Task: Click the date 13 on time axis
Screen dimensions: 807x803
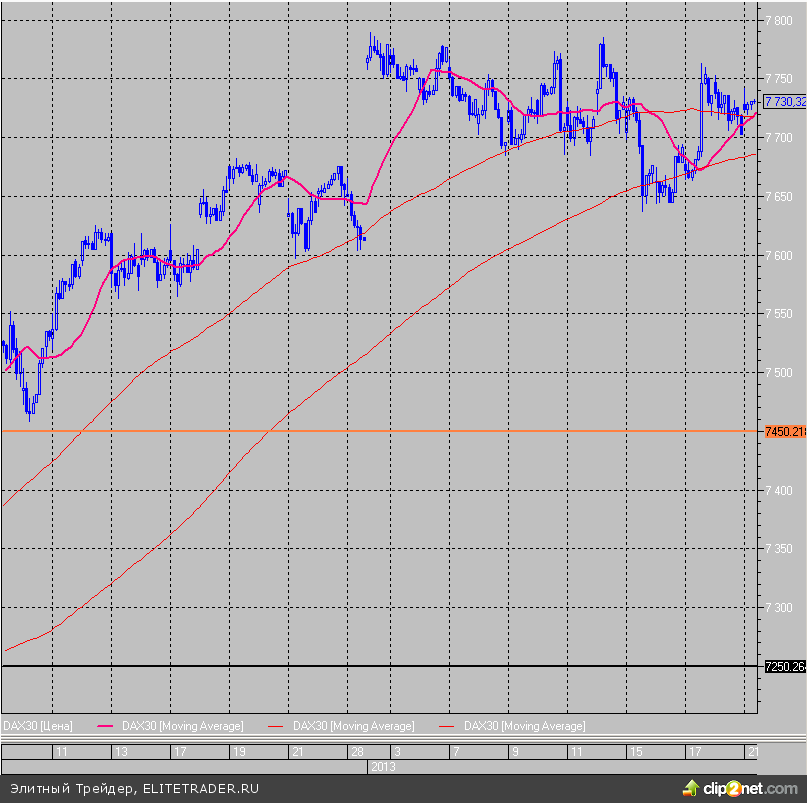Action: tap(121, 751)
